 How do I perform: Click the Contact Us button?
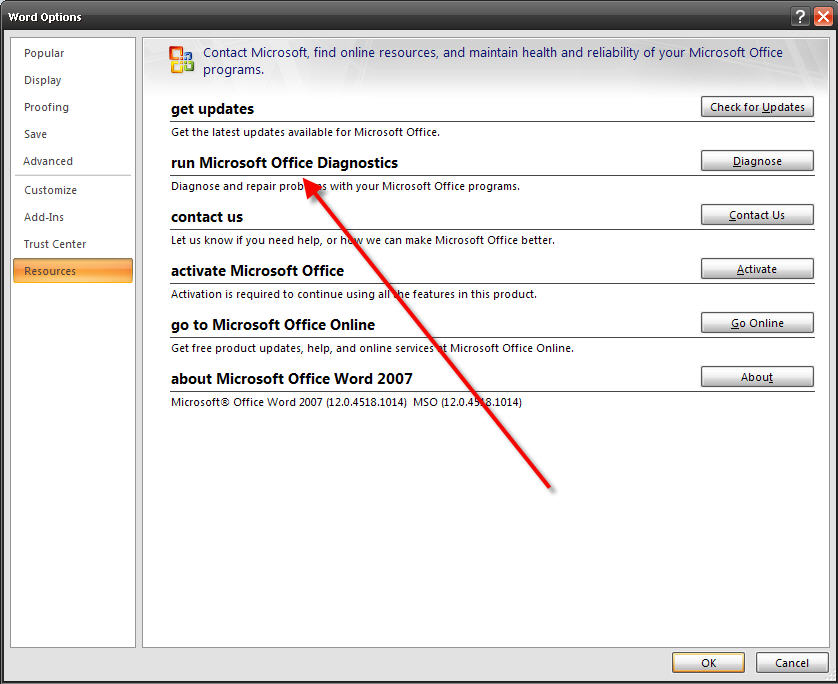(x=757, y=215)
